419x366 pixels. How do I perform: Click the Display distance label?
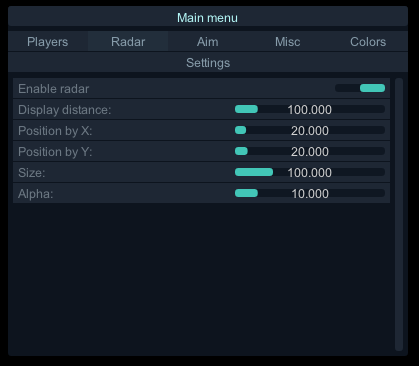[x=65, y=110]
